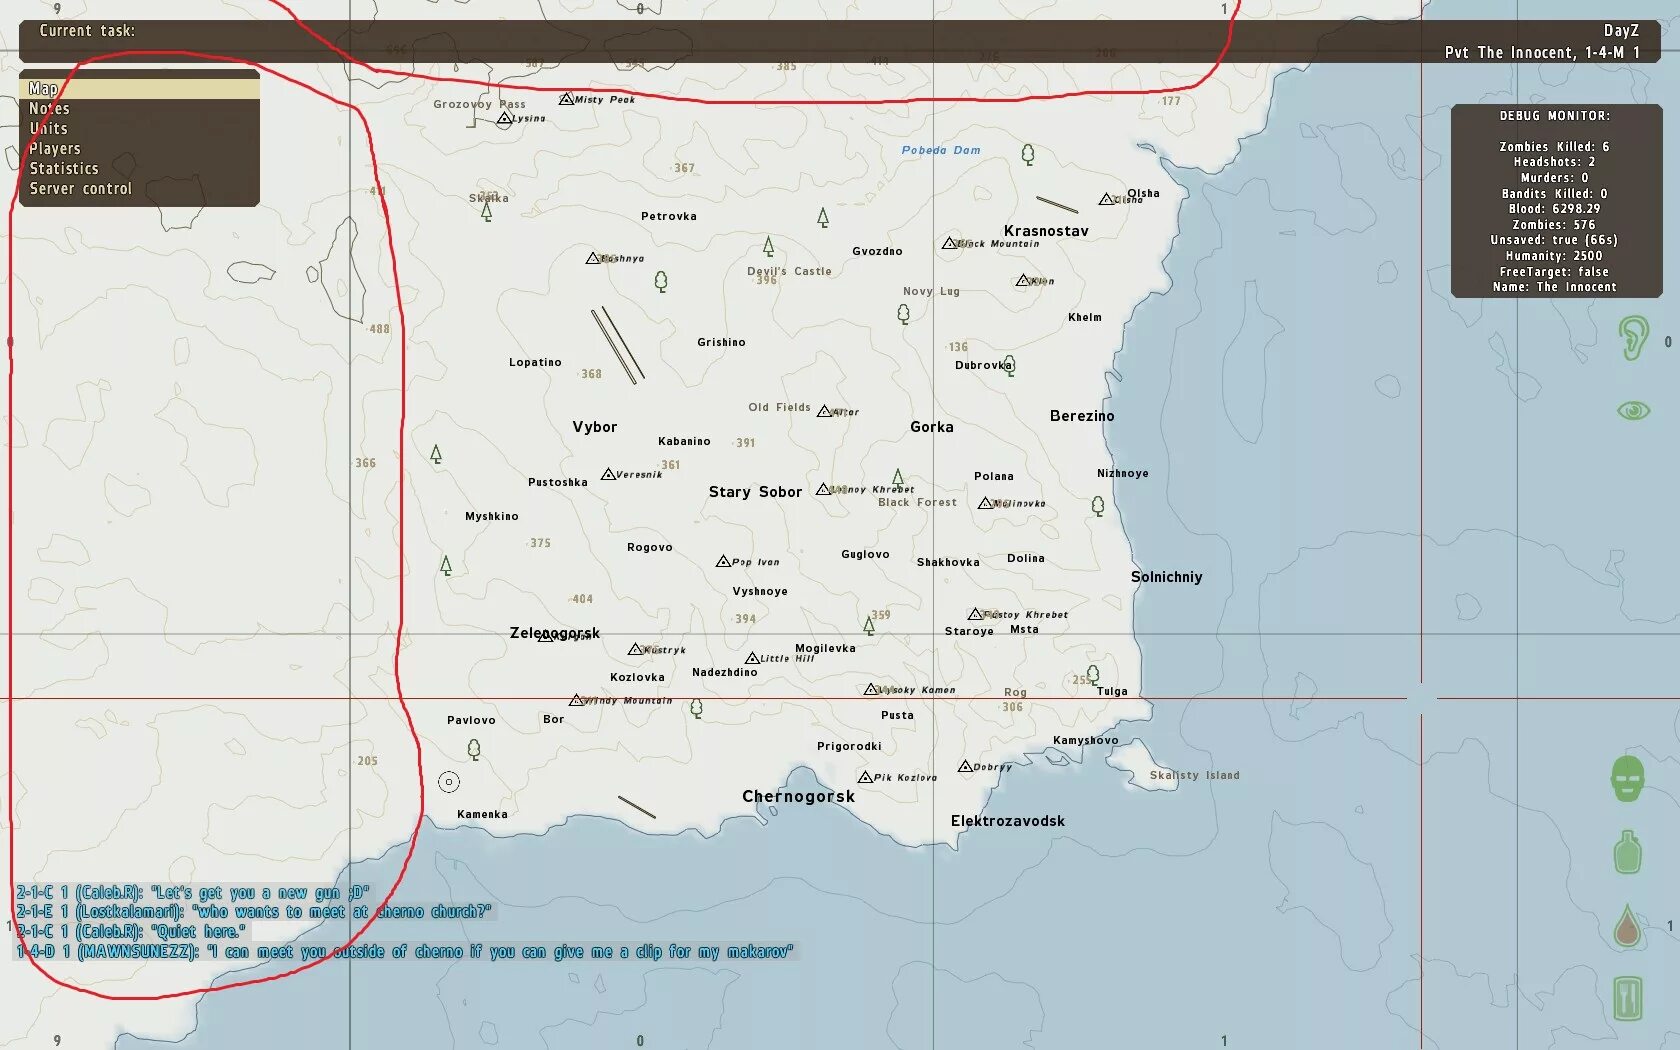Click the Zelenogorsk town label
Viewport: 1680px width, 1050px height.
click(555, 633)
